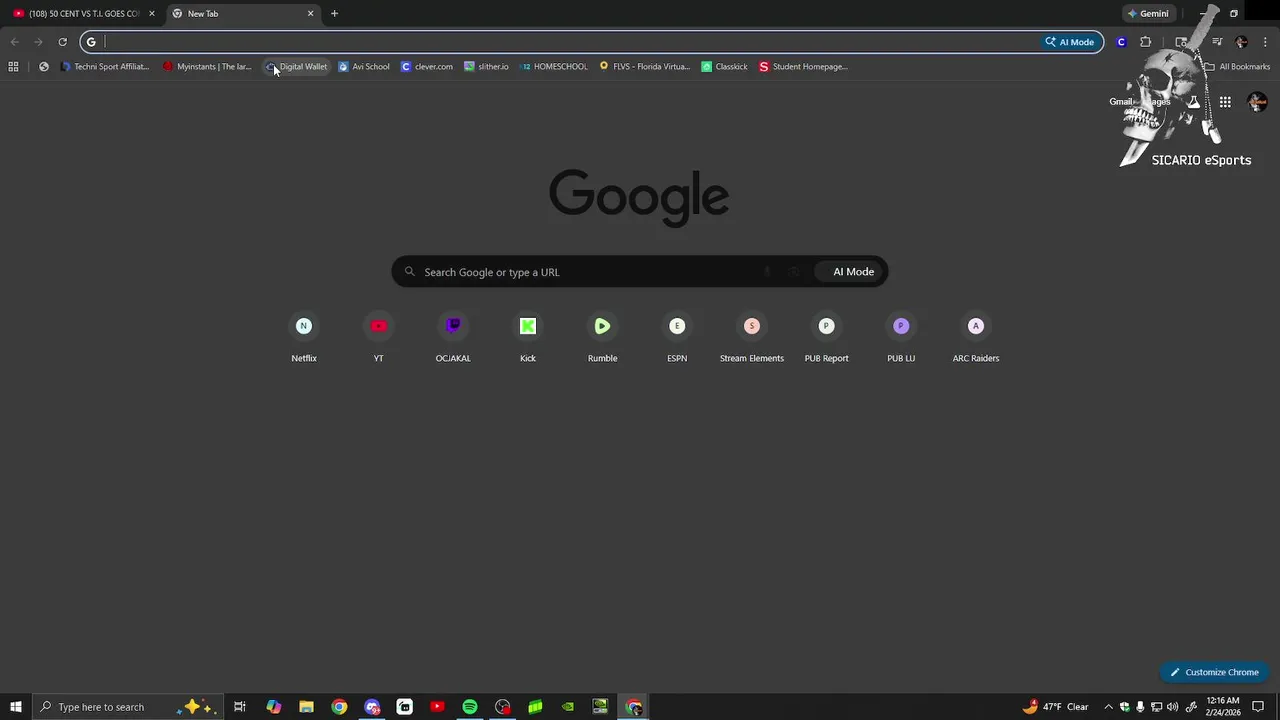This screenshot has height=720, width=1280.
Task: Open the Netflix shortcut tile
Action: pos(304,338)
